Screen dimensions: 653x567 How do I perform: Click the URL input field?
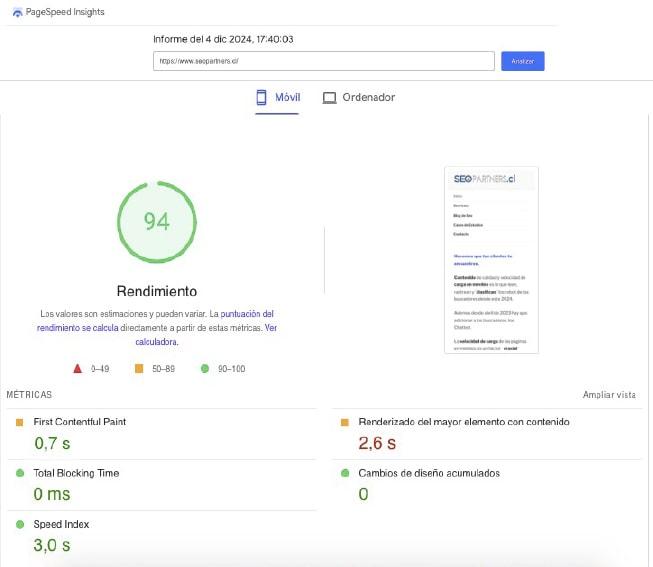tap(323, 61)
